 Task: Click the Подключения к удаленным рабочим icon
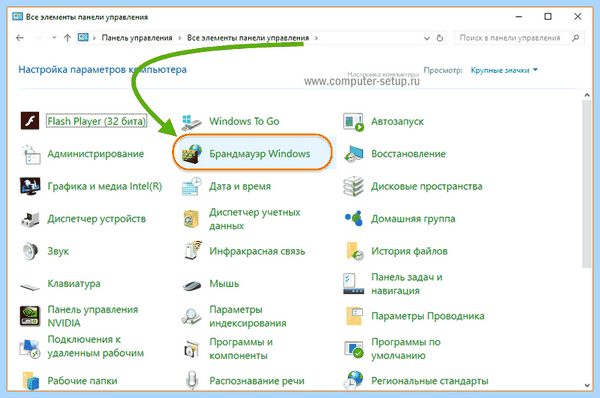tap(30, 349)
